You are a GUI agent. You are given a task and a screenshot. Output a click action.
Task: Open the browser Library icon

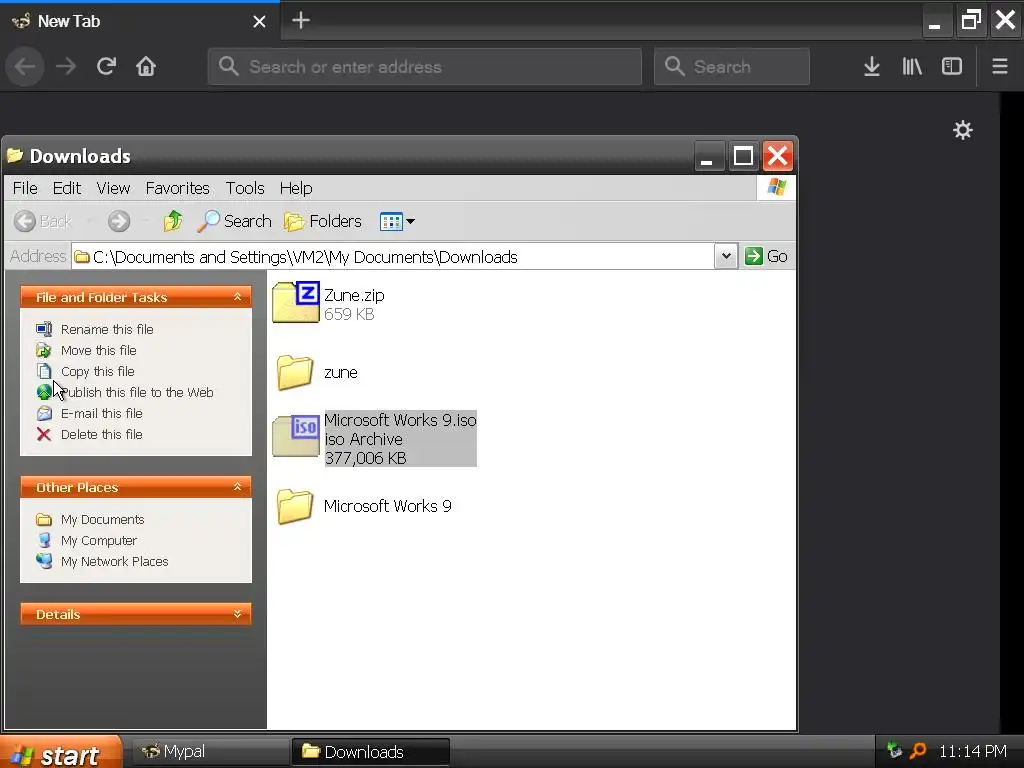[x=912, y=66]
